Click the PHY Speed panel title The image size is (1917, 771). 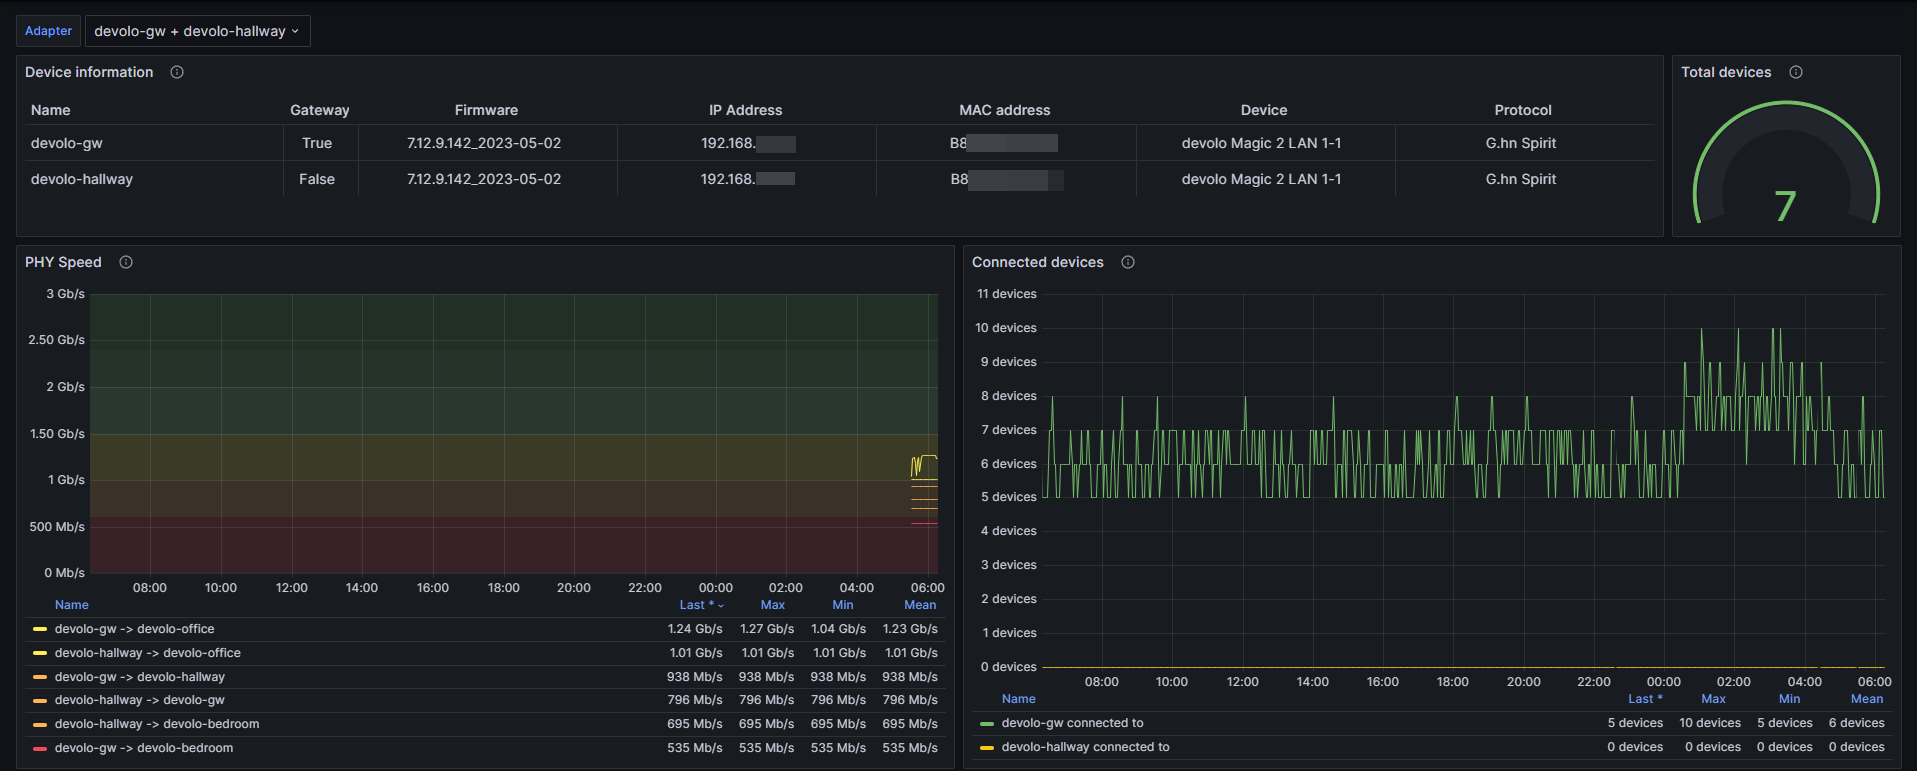point(63,262)
